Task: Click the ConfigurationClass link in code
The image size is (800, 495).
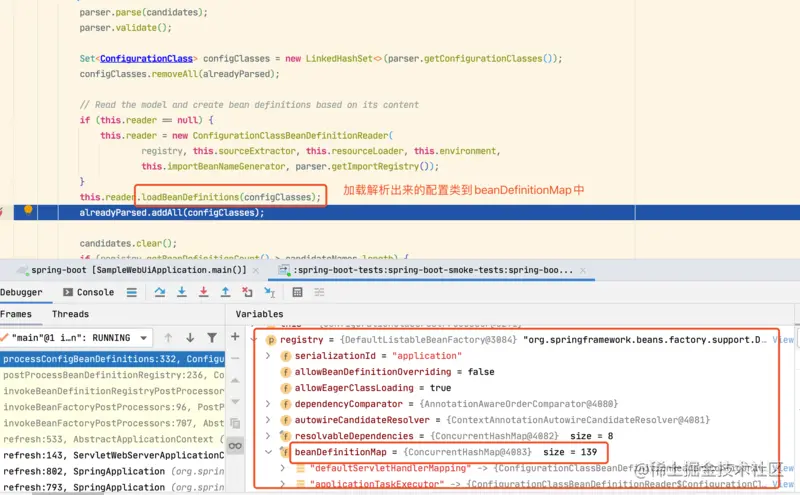Action: tap(146, 59)
